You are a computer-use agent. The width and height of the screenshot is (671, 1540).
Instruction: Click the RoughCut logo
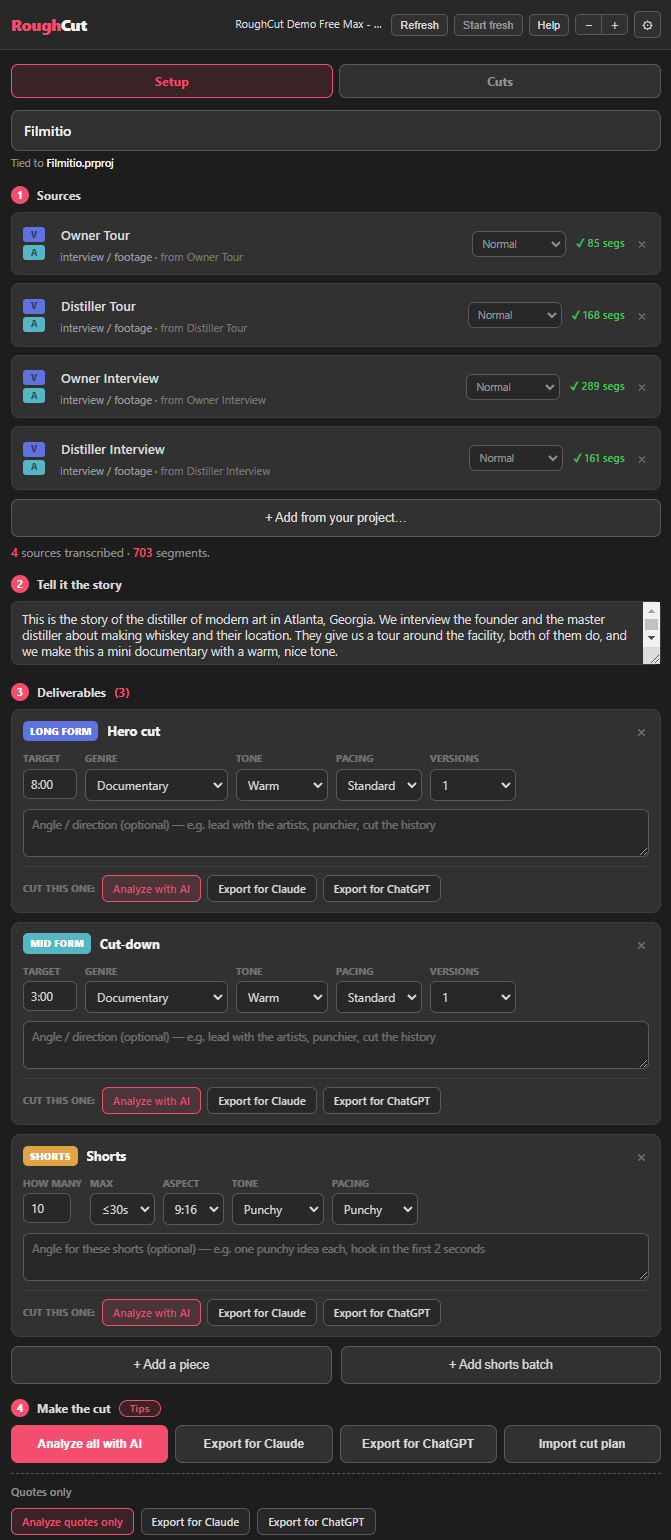coord(49,26)
